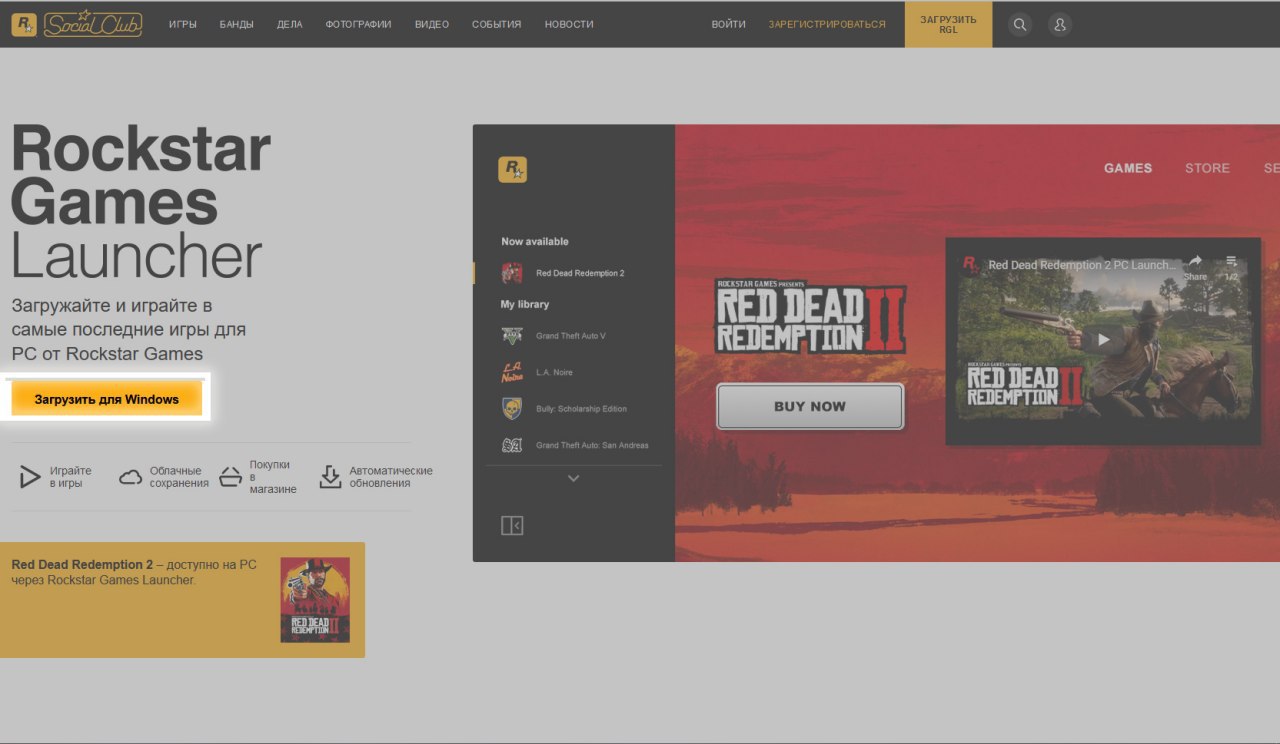The width and height of the screenshot is (1280, 744).
Task: Open the Social Club logo link
Action: pyautogui.click(x=93, y=24)
